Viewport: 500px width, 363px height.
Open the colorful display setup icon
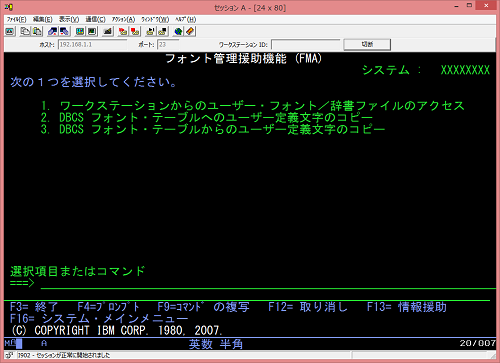click(x=80, y=31)
